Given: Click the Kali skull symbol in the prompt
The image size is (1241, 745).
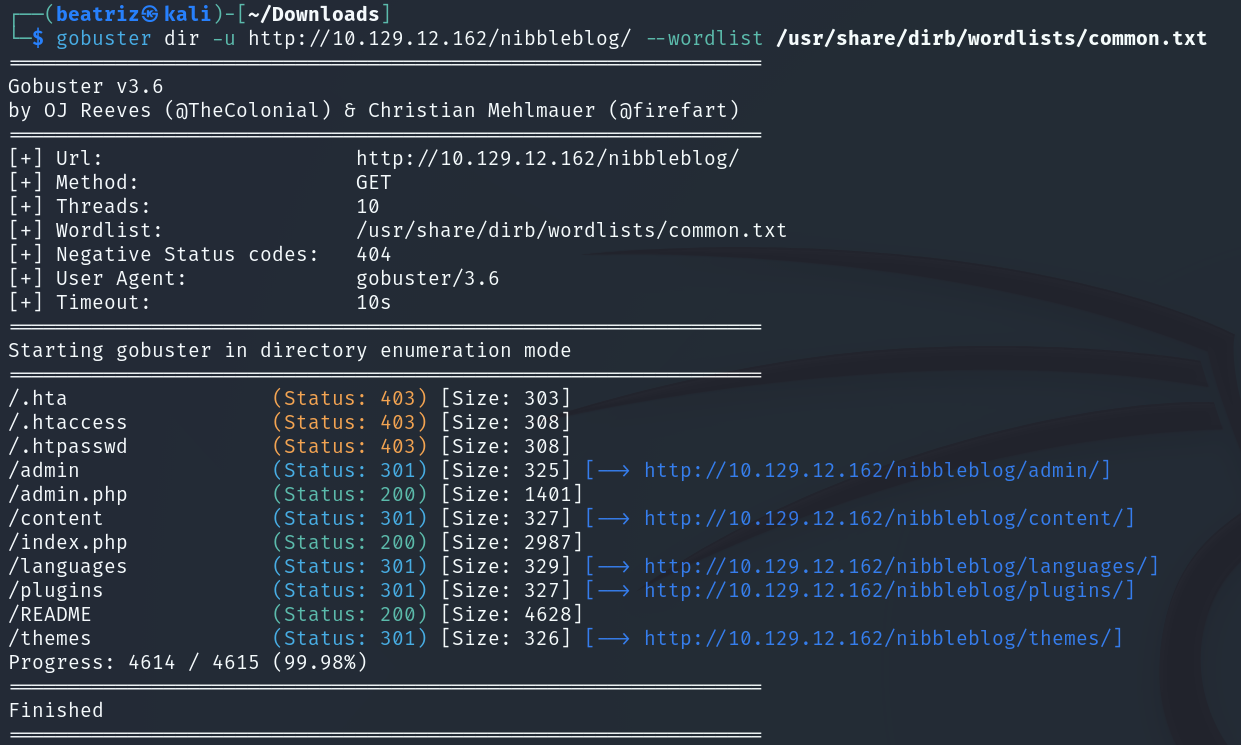Looking at the screenshot, I should click(x=152, y=15).
